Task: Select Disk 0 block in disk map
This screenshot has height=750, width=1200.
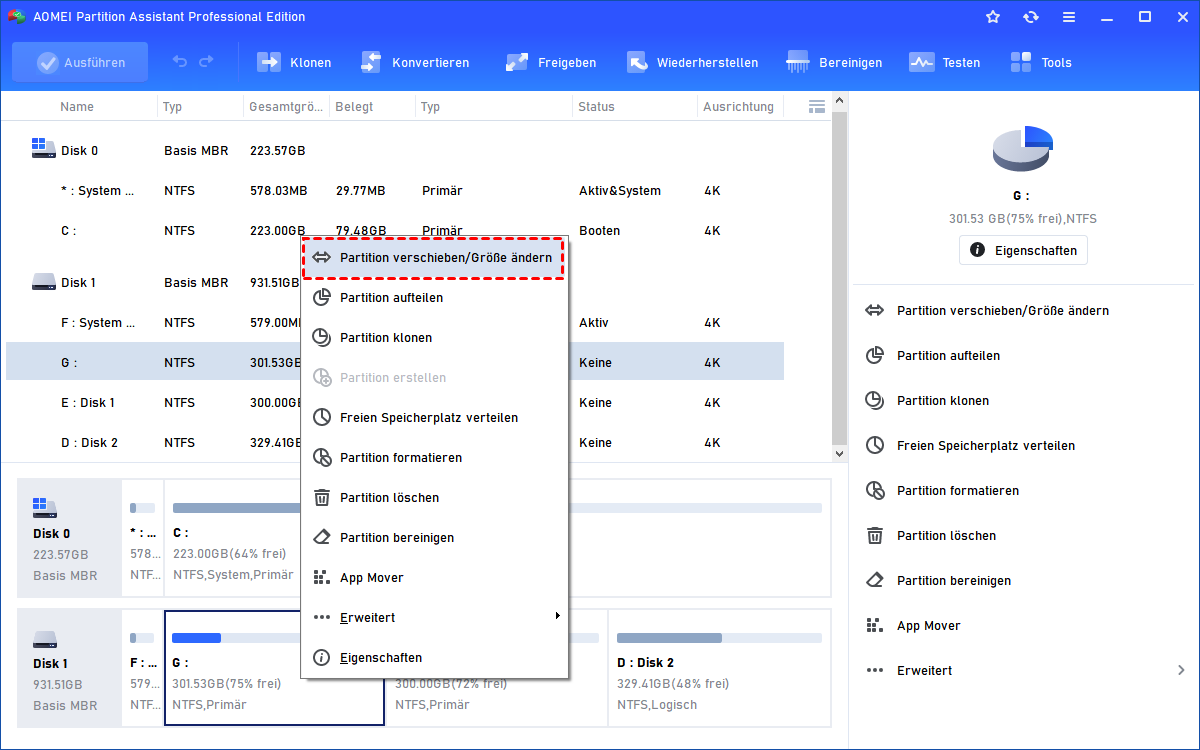Action: [x=69, y=538]
